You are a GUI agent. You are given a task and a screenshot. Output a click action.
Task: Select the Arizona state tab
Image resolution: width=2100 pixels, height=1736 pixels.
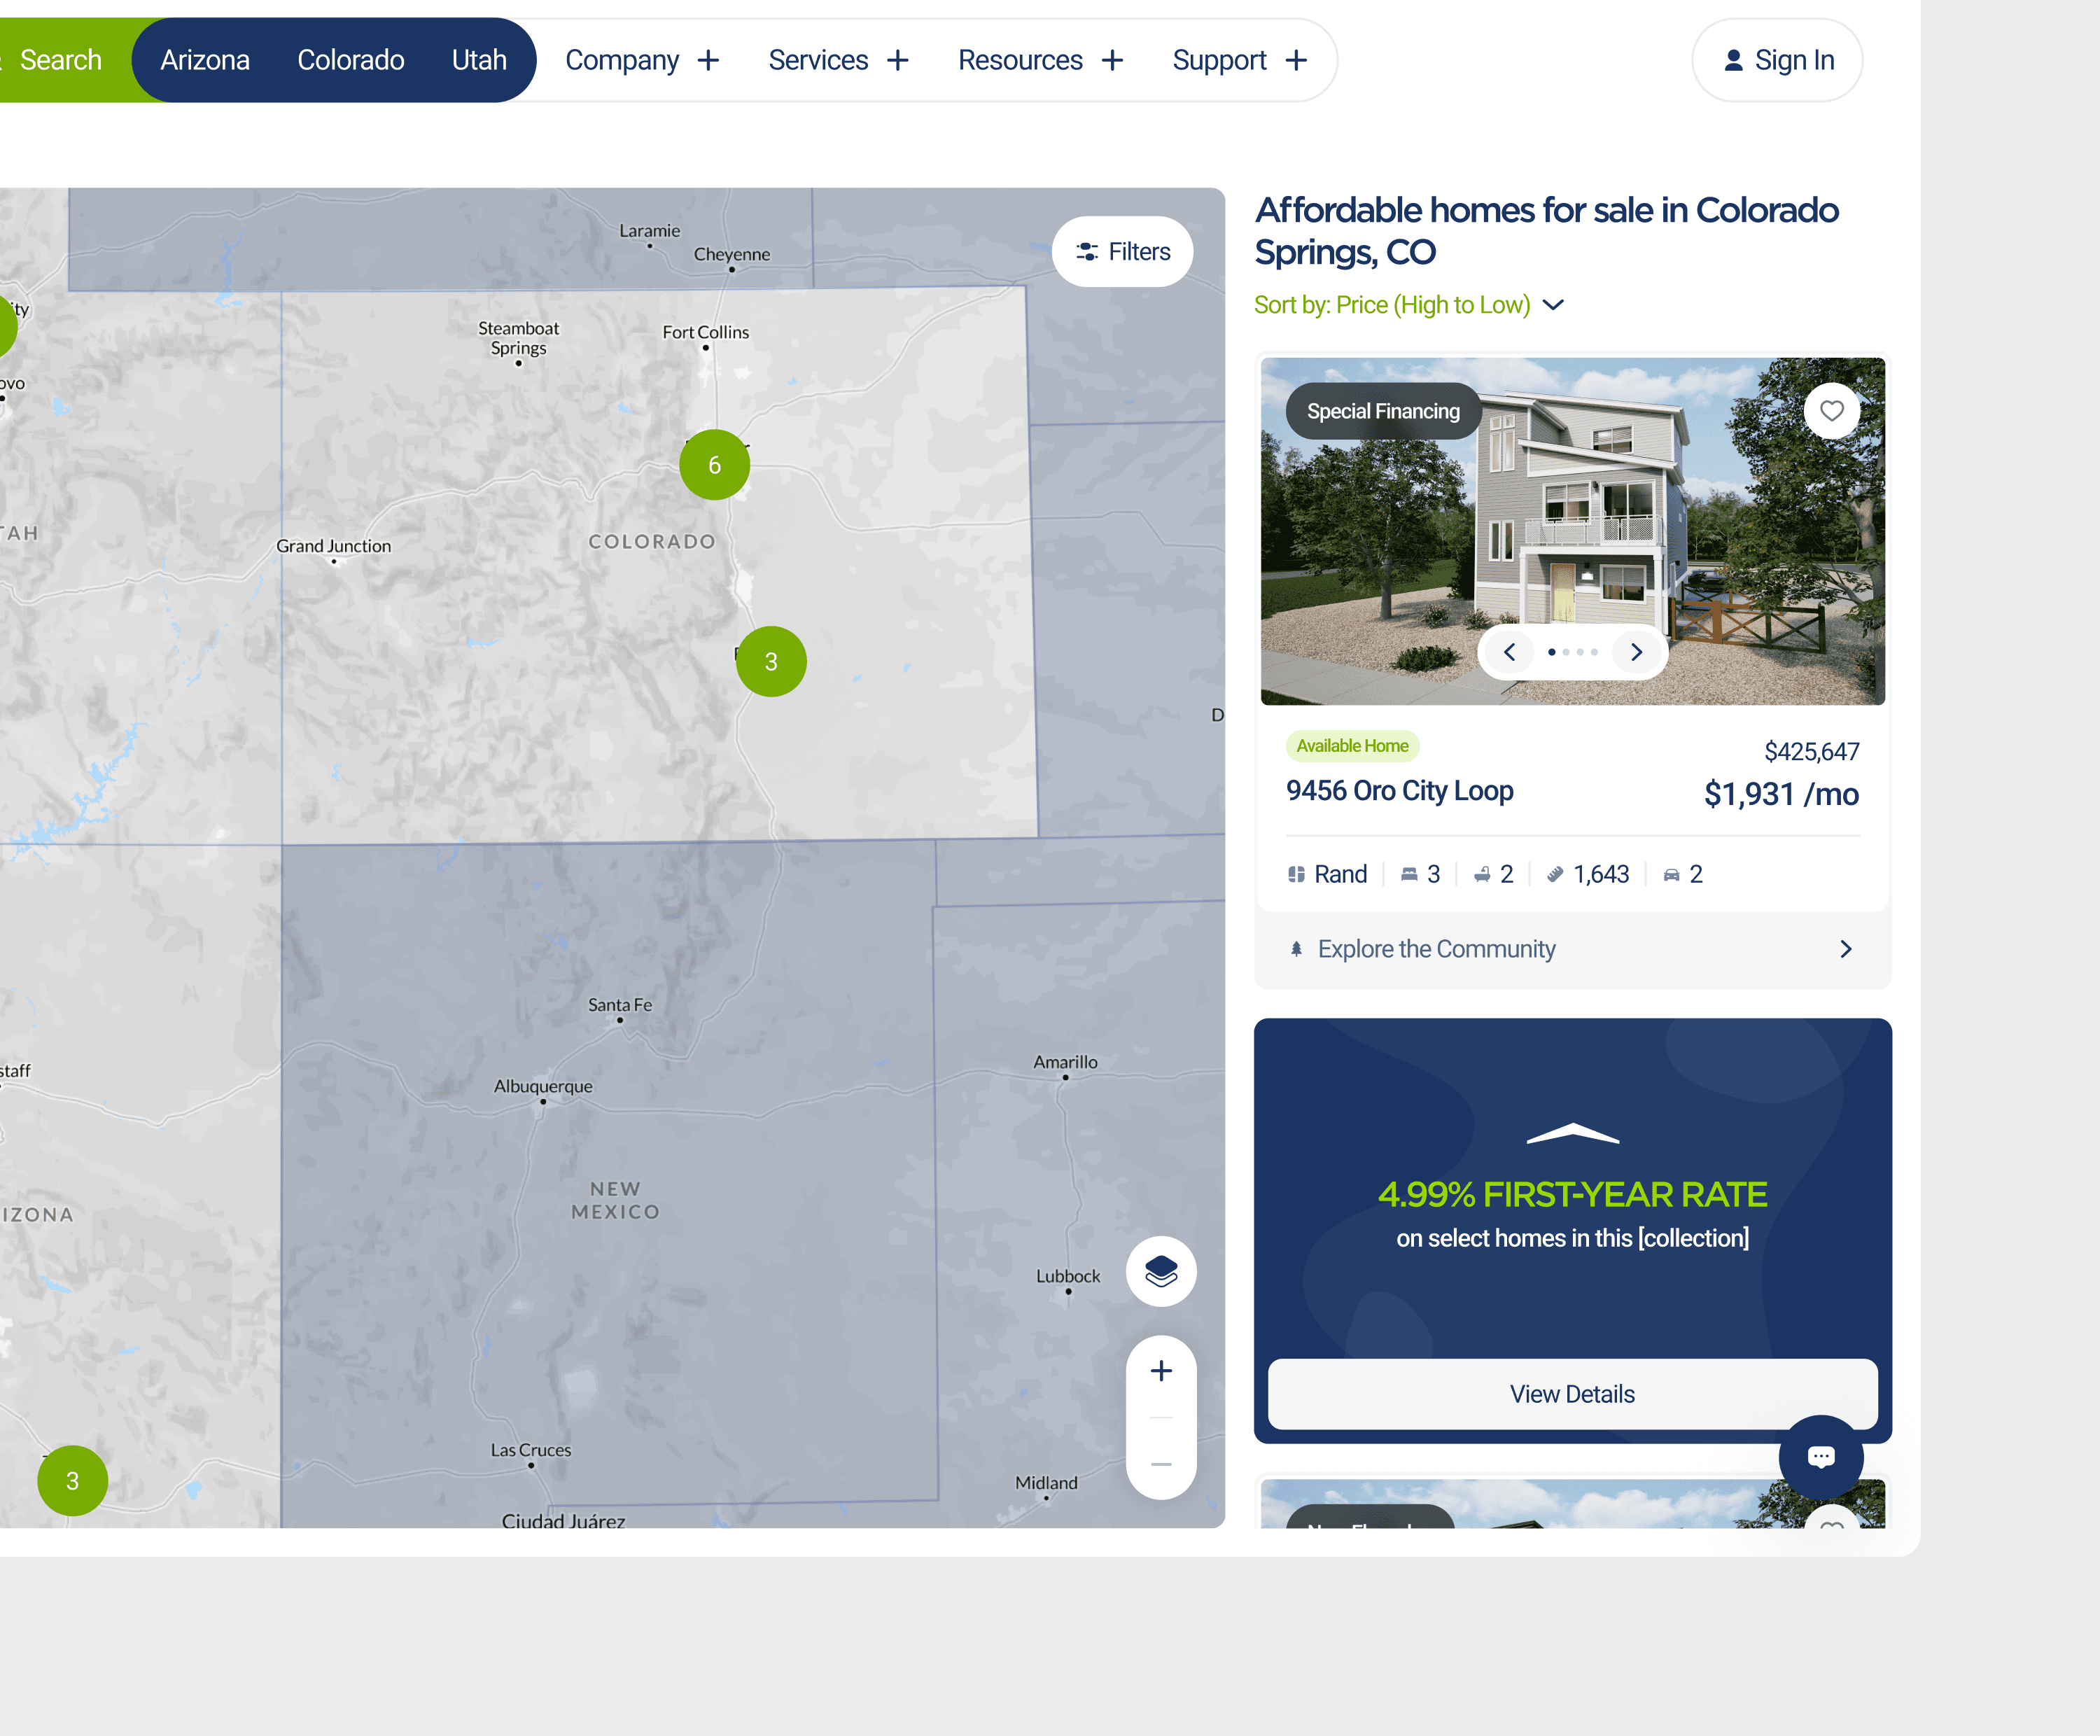coord(205,60)
